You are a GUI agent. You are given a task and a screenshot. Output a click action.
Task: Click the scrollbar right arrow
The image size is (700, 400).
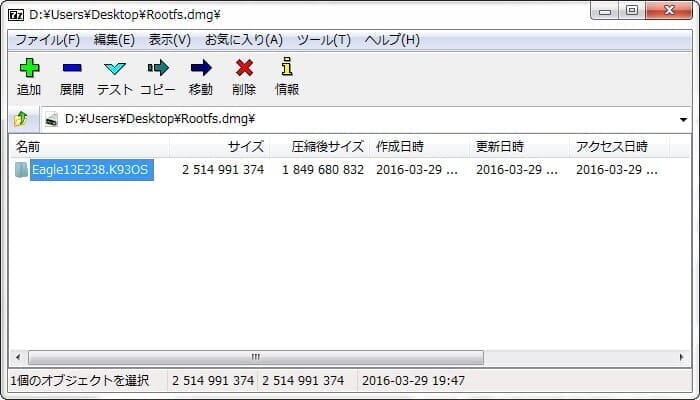(x=681, y=357)
